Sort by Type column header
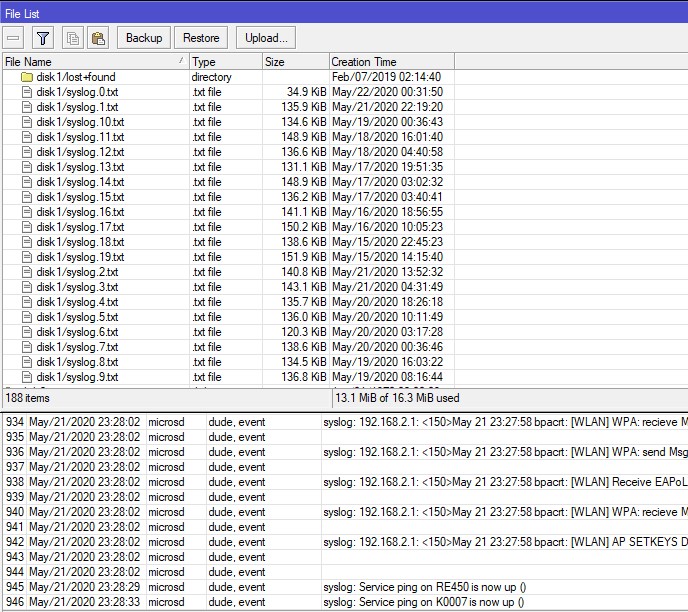Screen dimensions: 688x612 [226, 61]
